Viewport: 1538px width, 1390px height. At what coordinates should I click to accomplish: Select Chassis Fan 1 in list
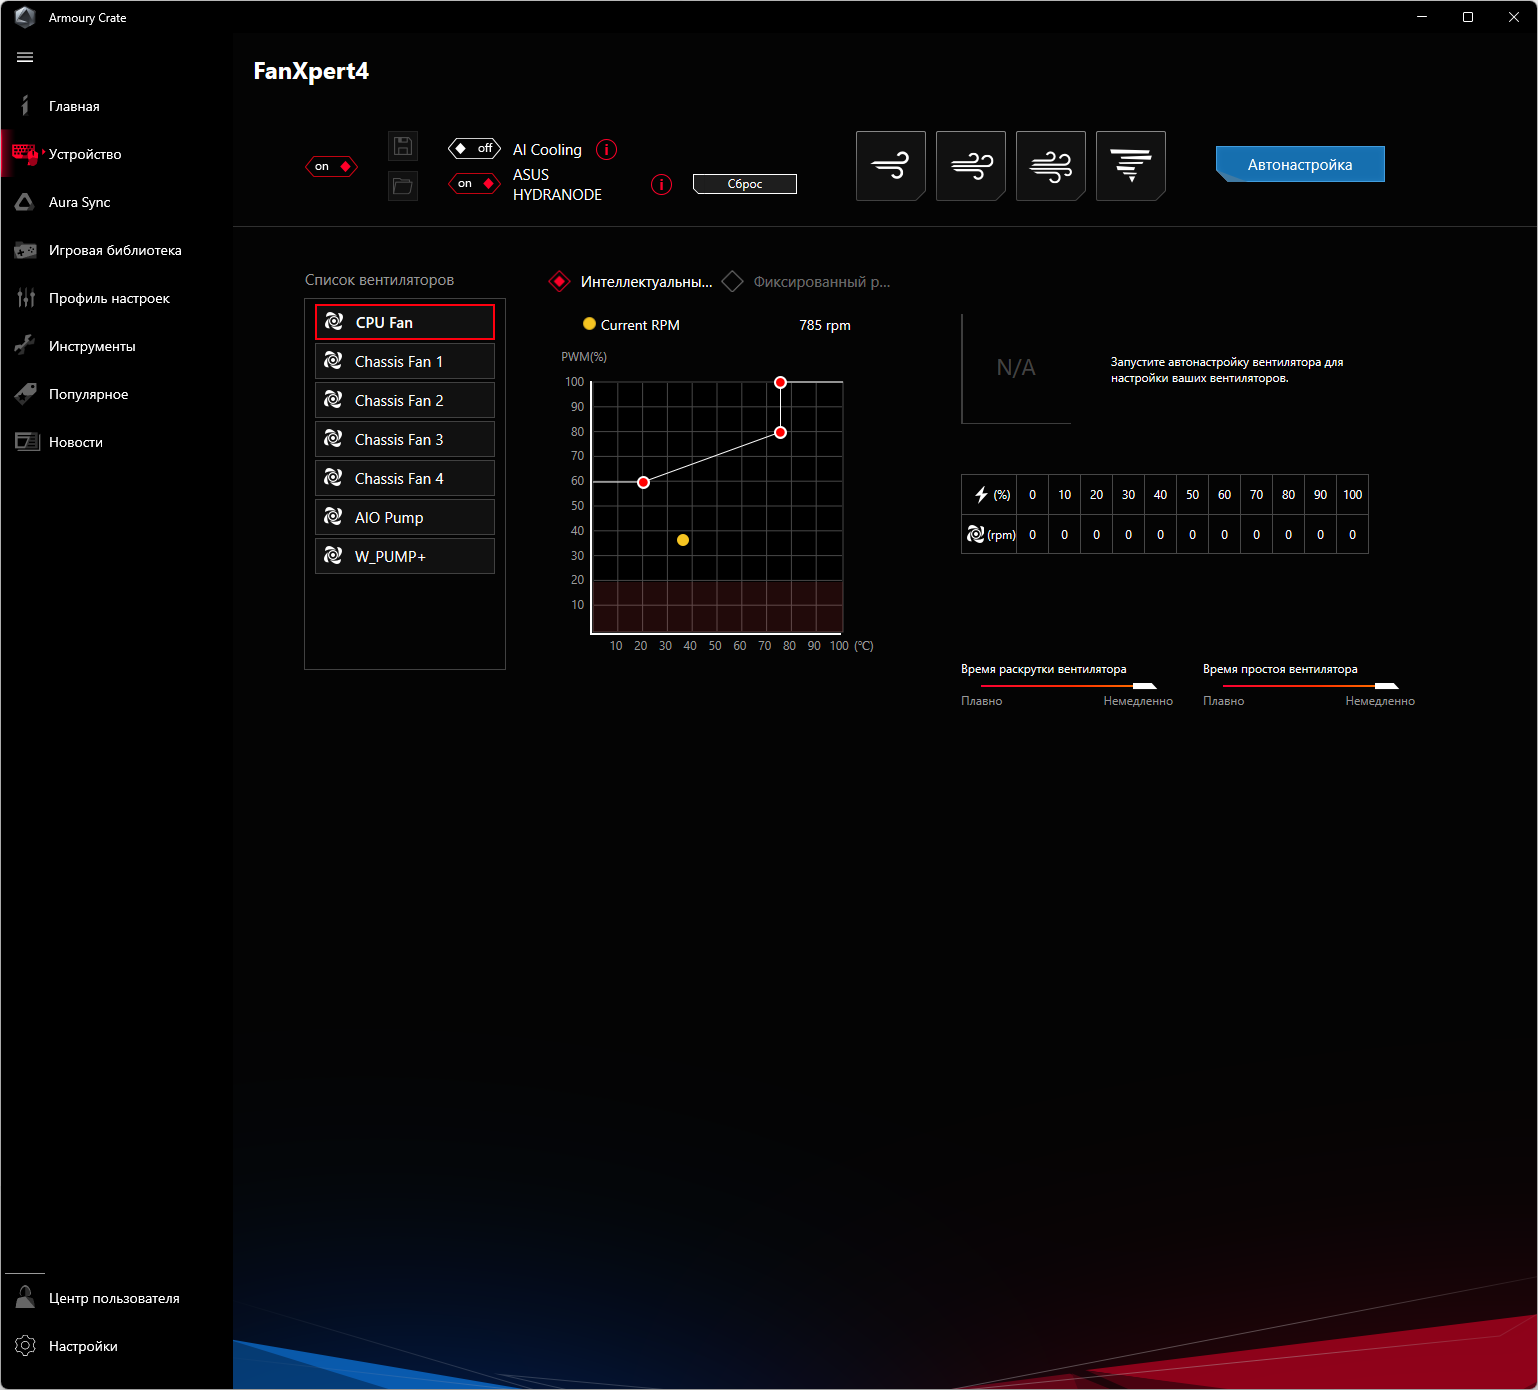pyautogui.click(x=405, y=361)
